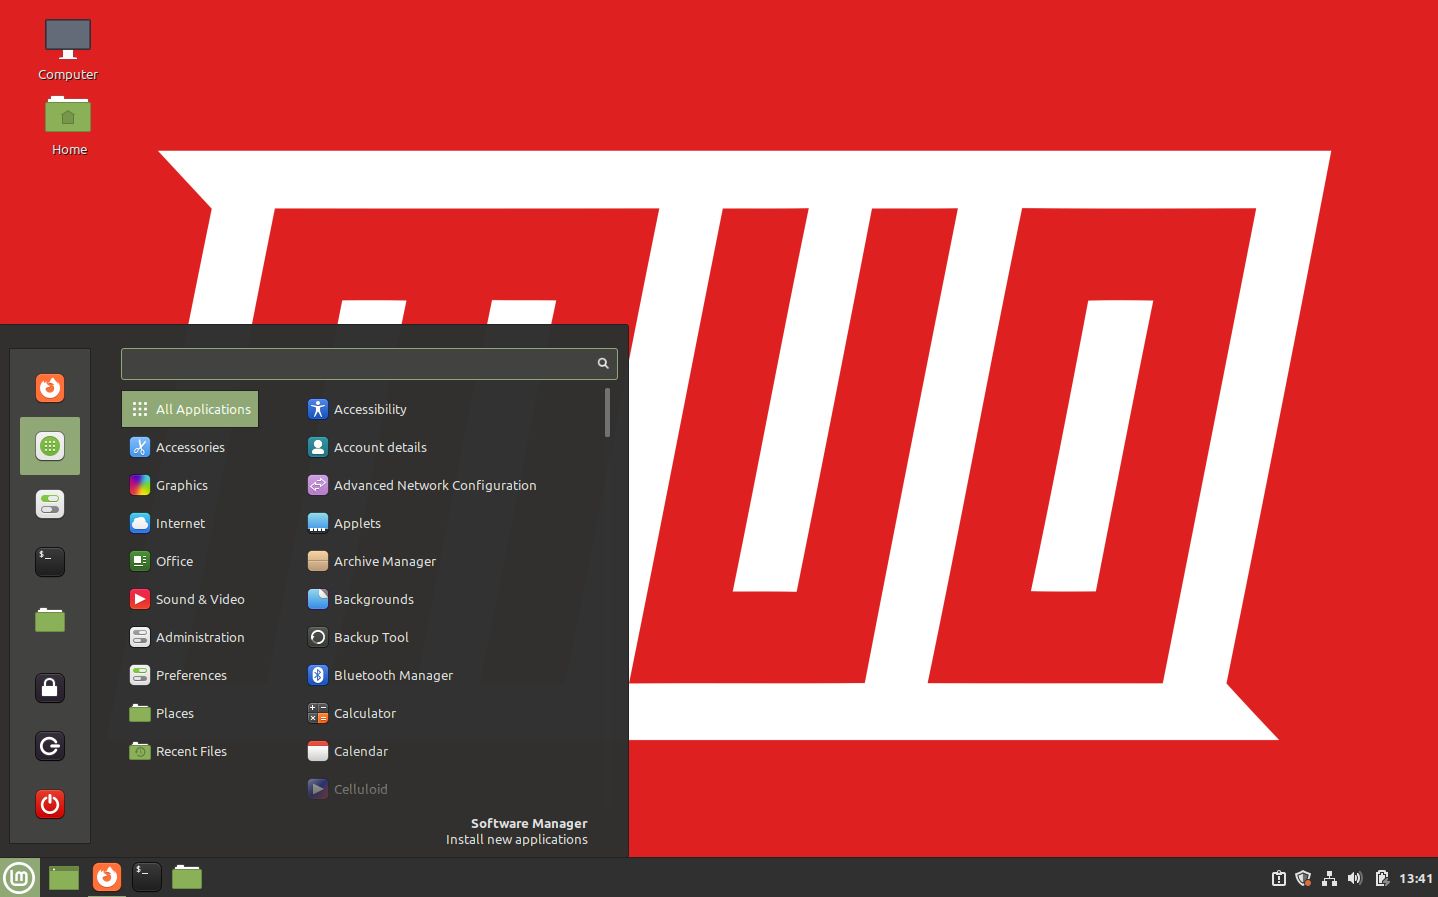Open the Files folder on the panel
The height and width of the screenshot is (897, 1438).
187,877
